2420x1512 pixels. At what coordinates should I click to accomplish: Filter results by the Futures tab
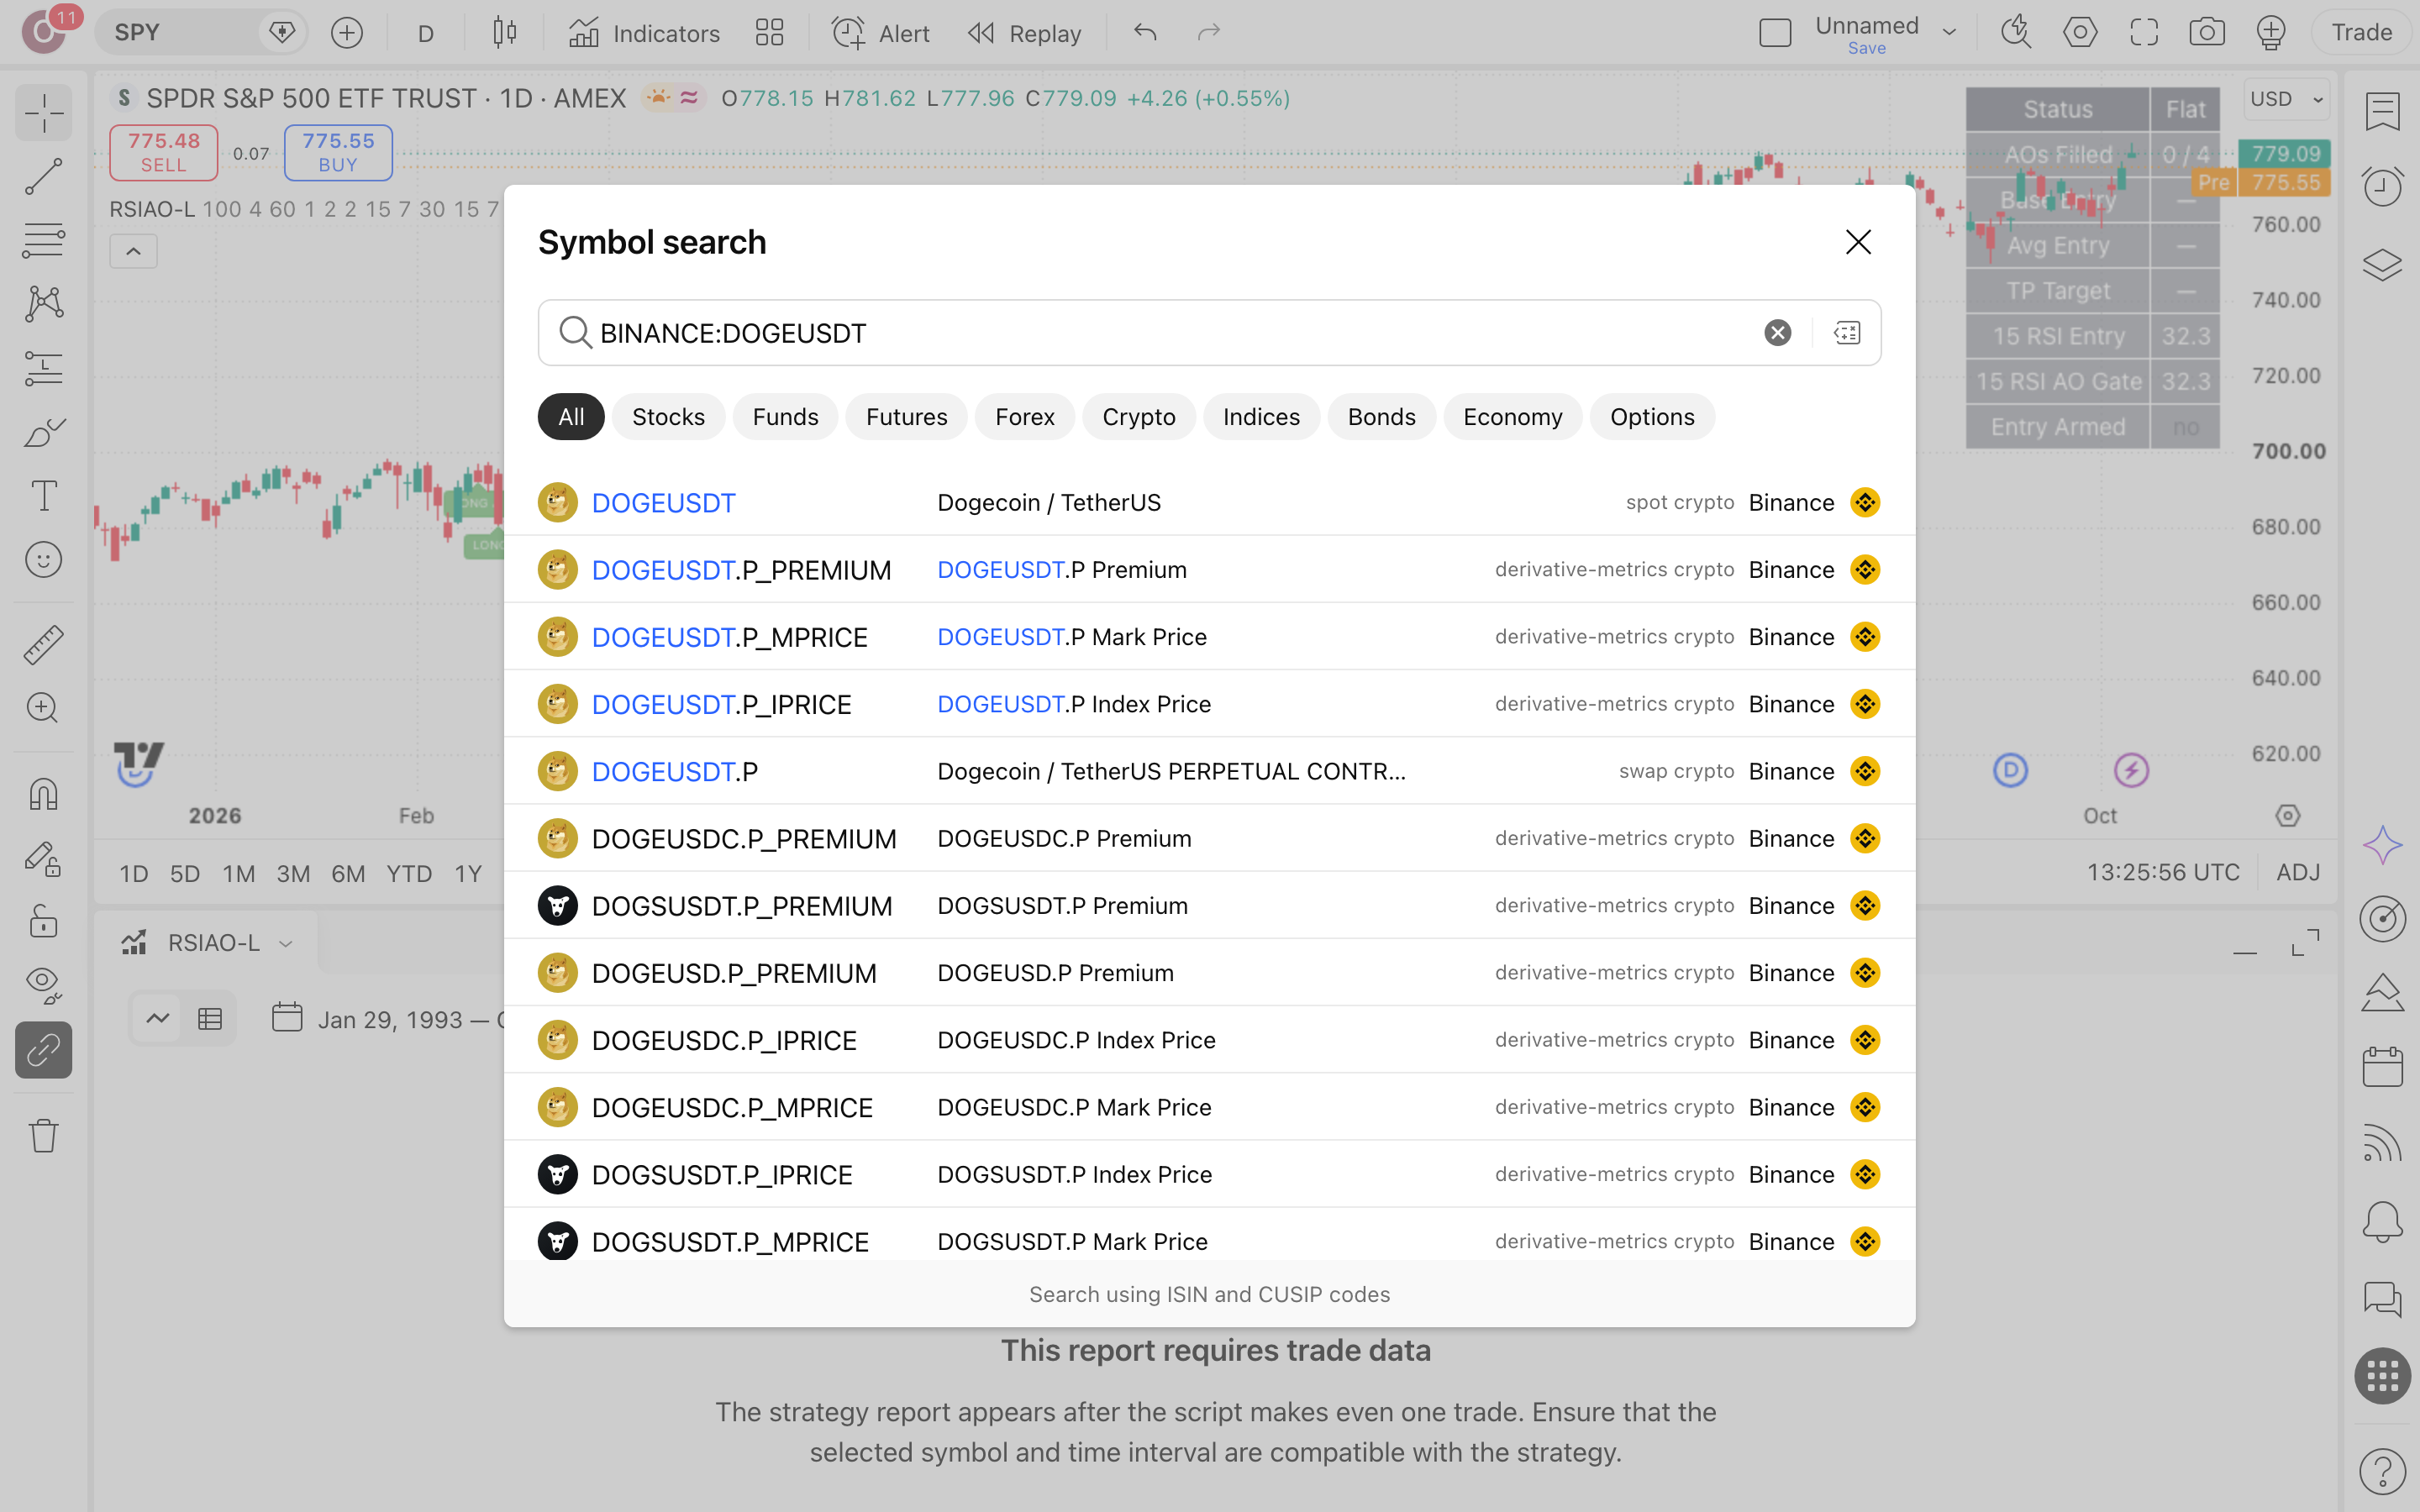tap(906, 417)
